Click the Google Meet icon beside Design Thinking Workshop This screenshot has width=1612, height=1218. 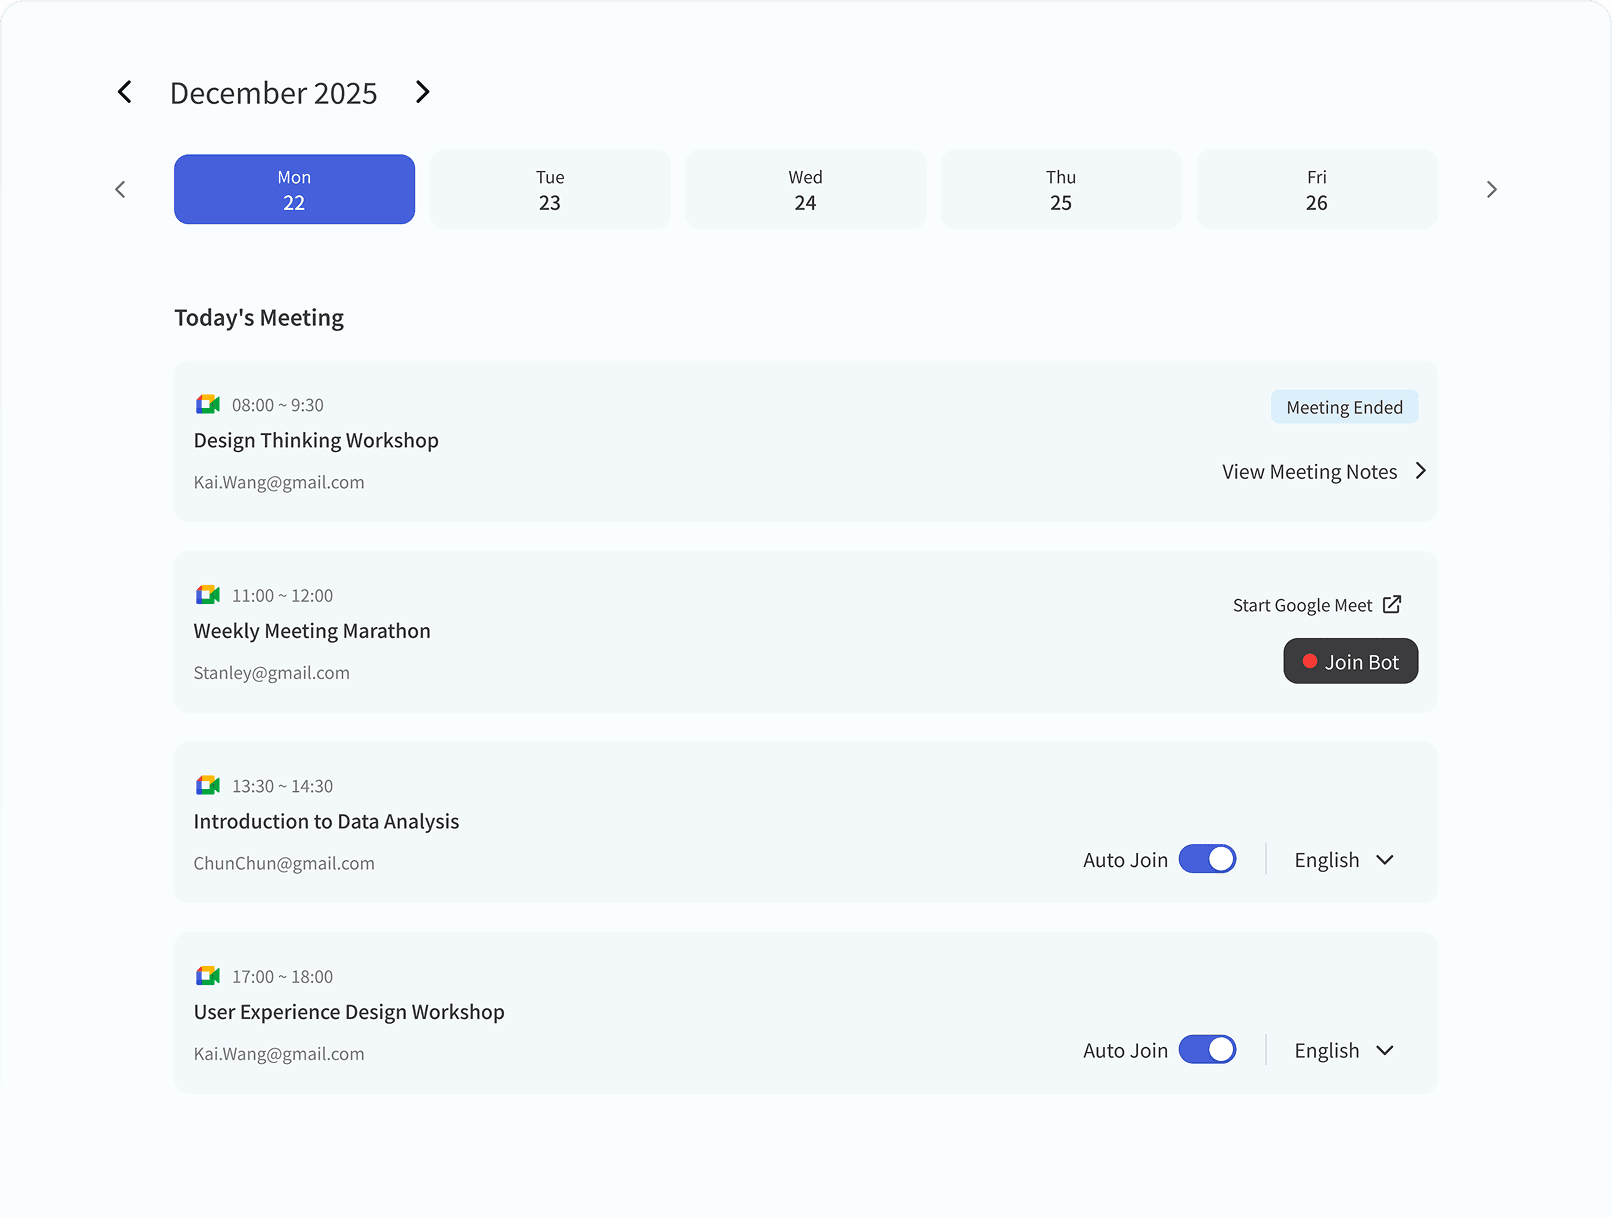[207, 404]
